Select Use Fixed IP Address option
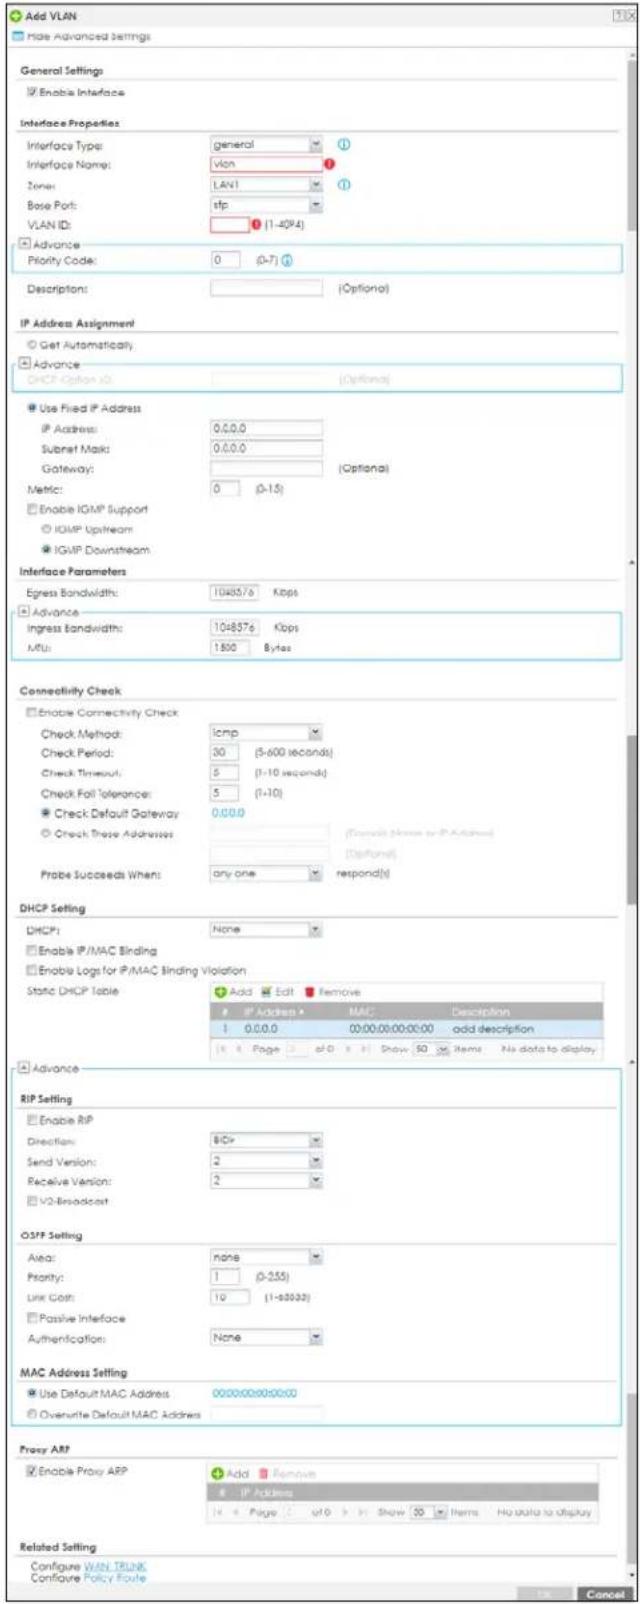 coord(32,408)
